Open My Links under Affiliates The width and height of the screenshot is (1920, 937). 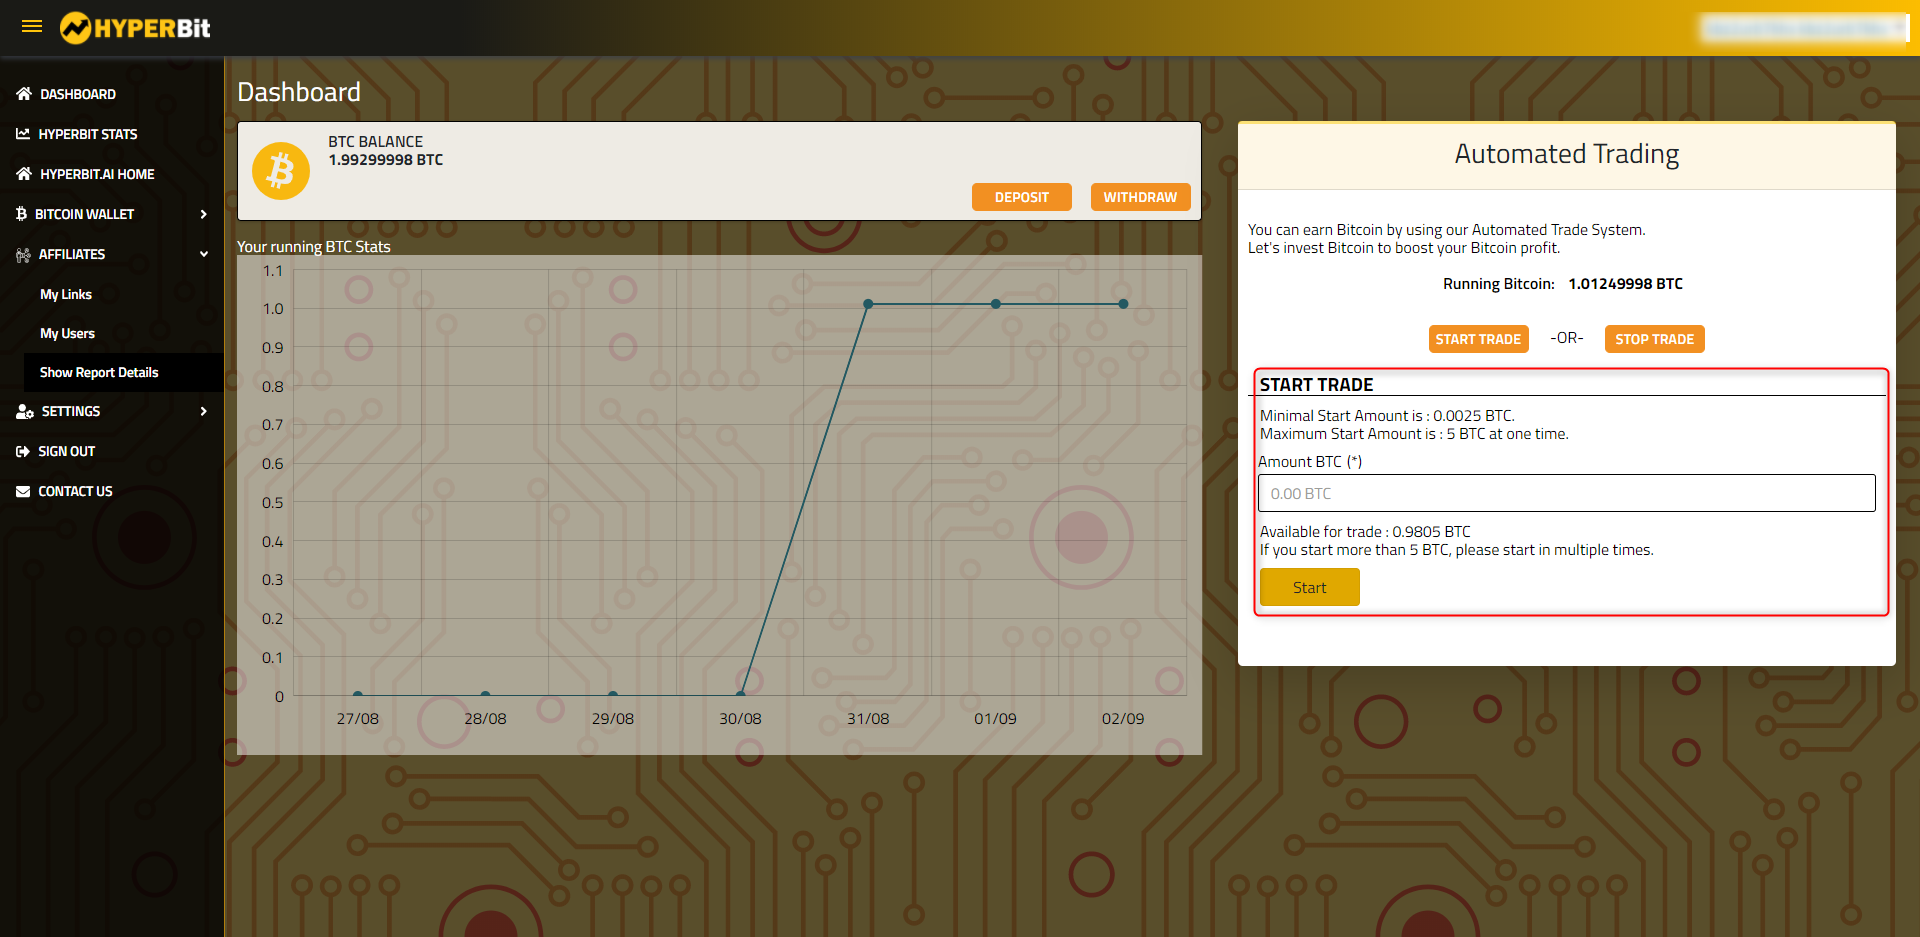(x=66, y=294)
